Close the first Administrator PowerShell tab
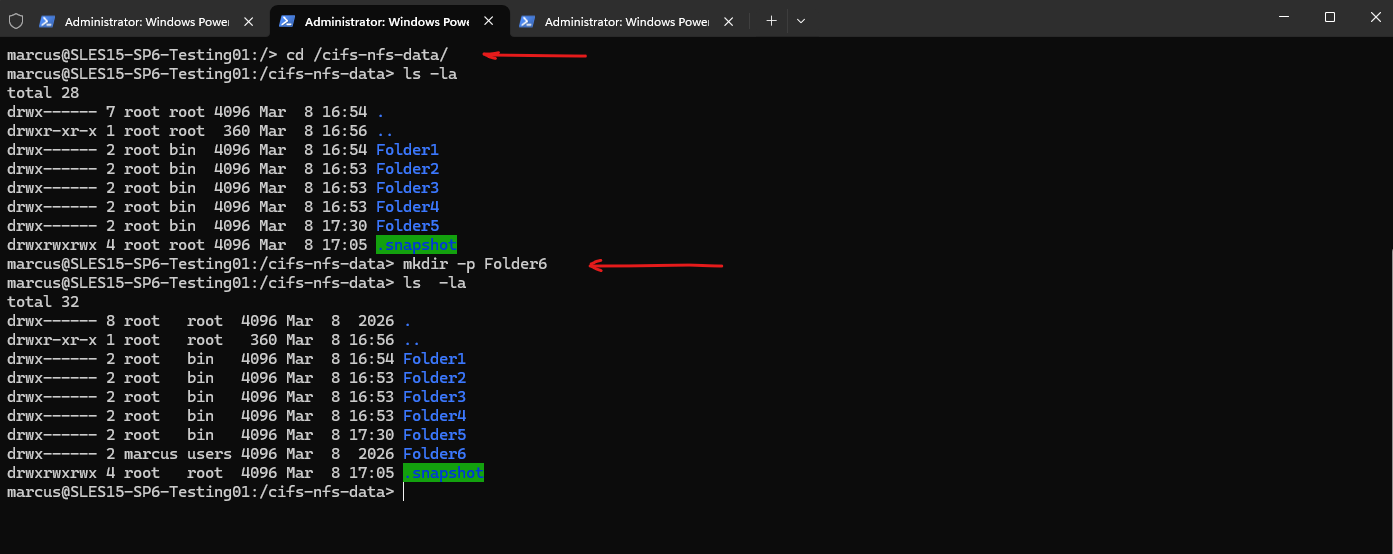 248,21
